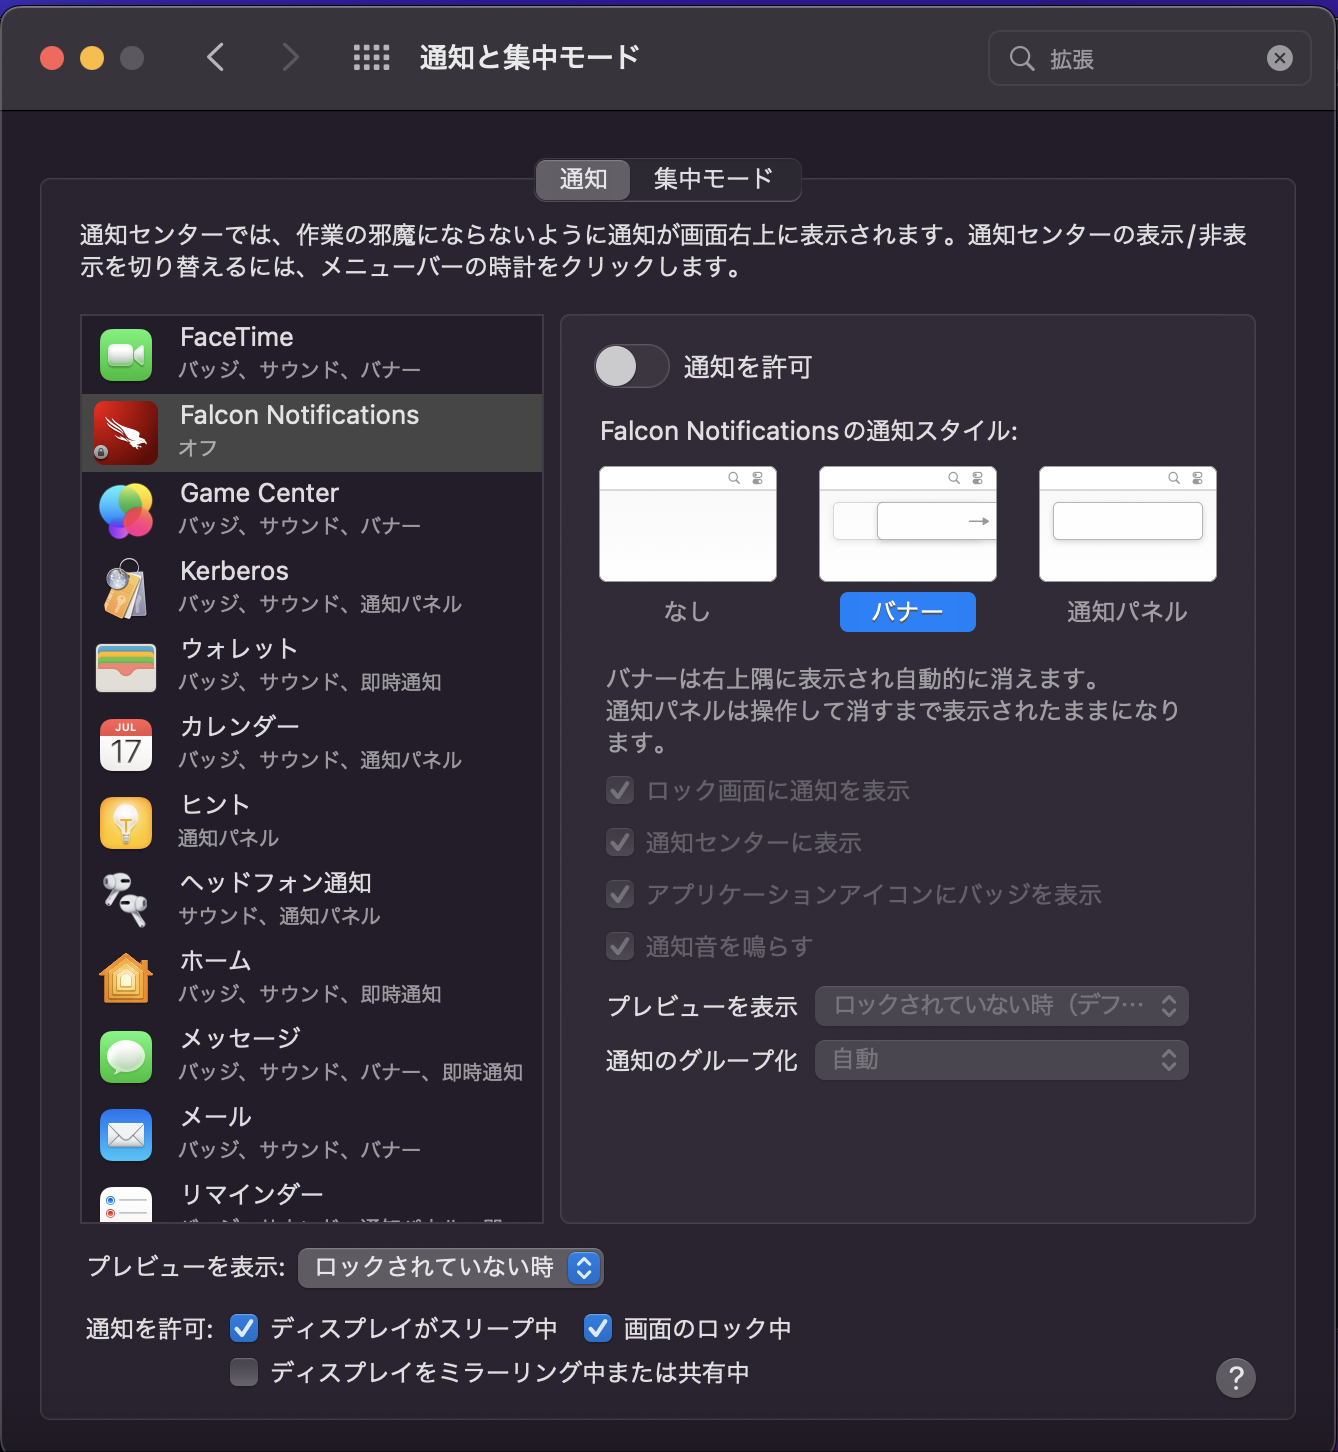Image resolution: width=1338 pixels, height=1452 pixels.
Task: Open help with question mark button
Action: (x=1236, y=1378)
